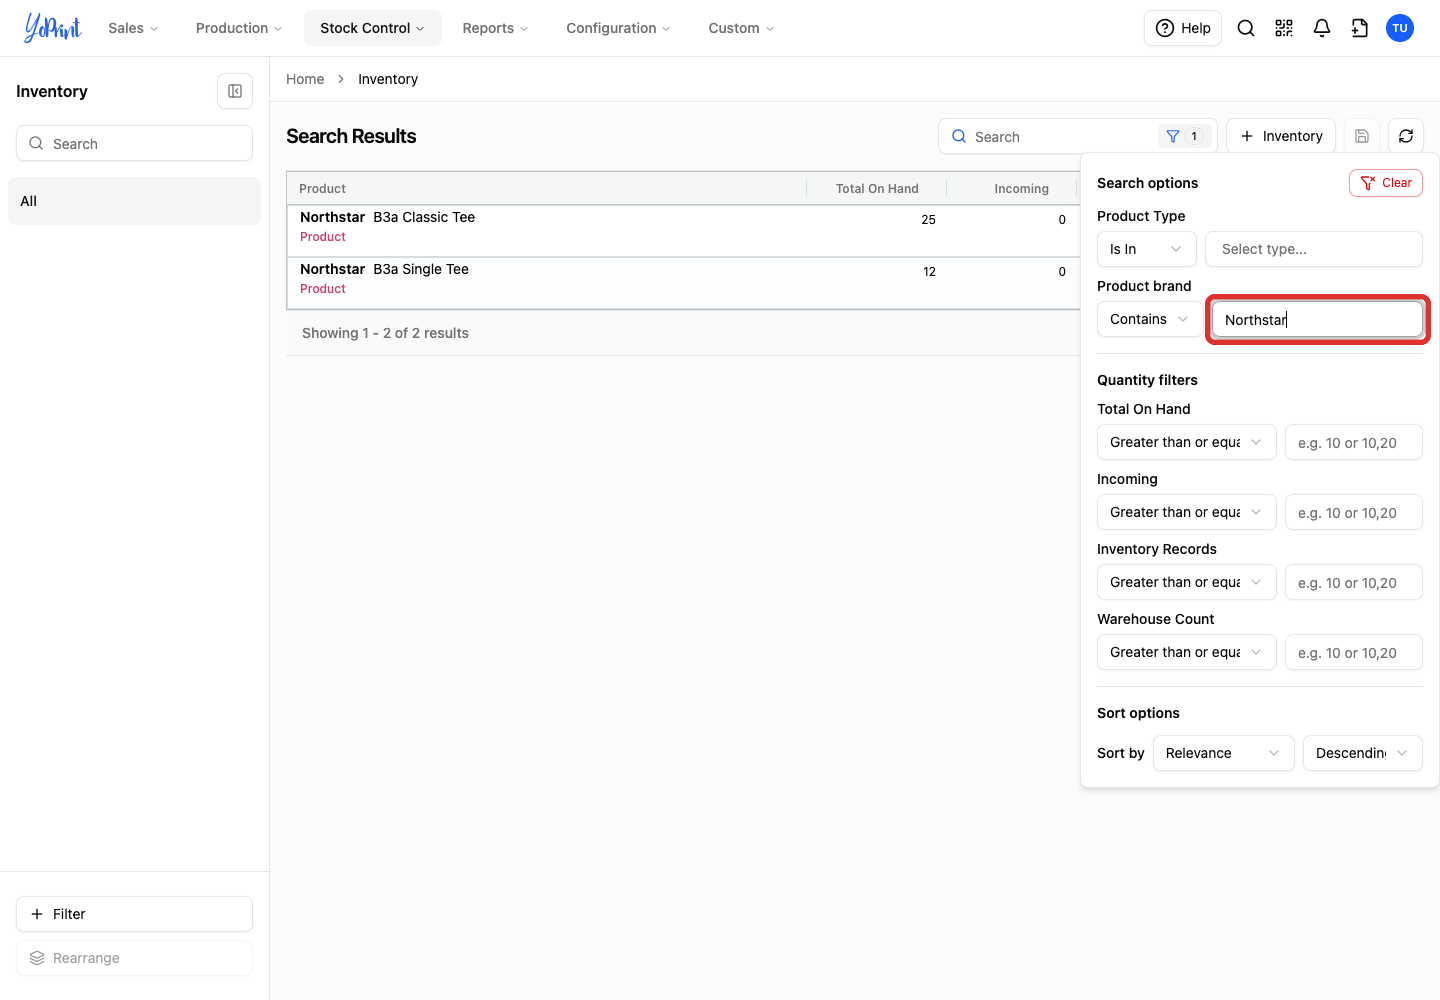The width and height of the screenshot is (1440, 1000).
Task: Select the All view in sidebar
Action: coord(134,201)
